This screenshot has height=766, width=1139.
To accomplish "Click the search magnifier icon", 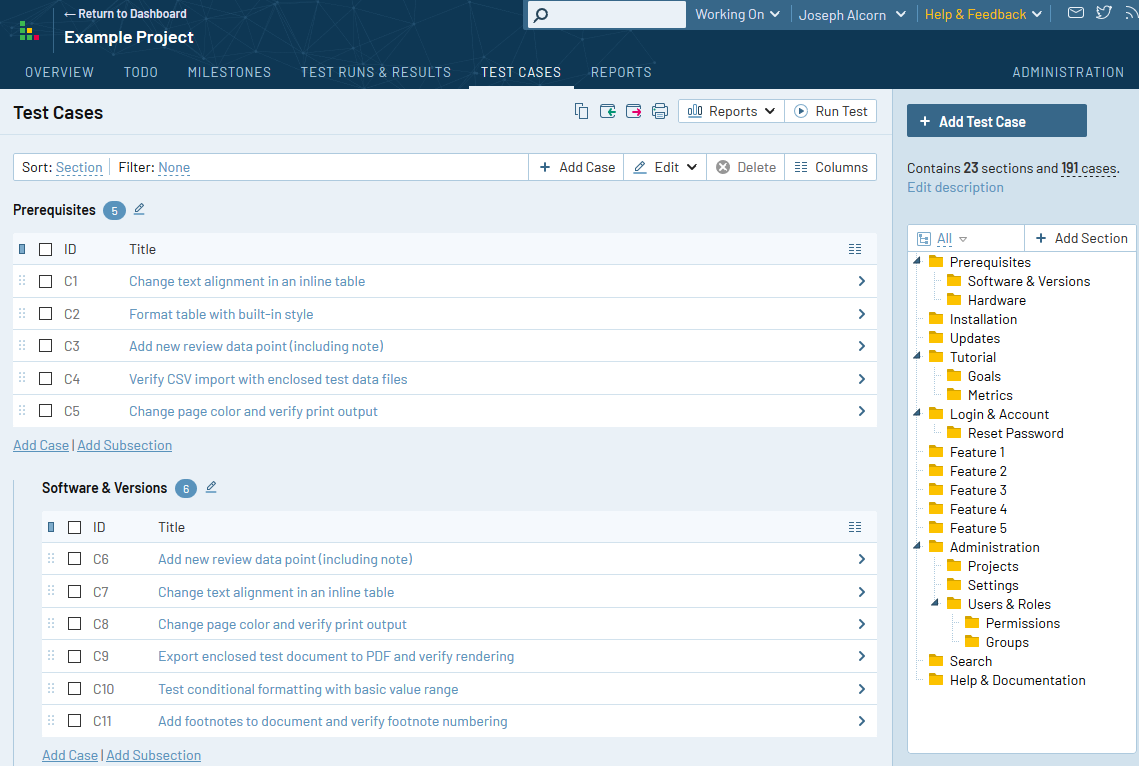I will click(x=541, y=15).
